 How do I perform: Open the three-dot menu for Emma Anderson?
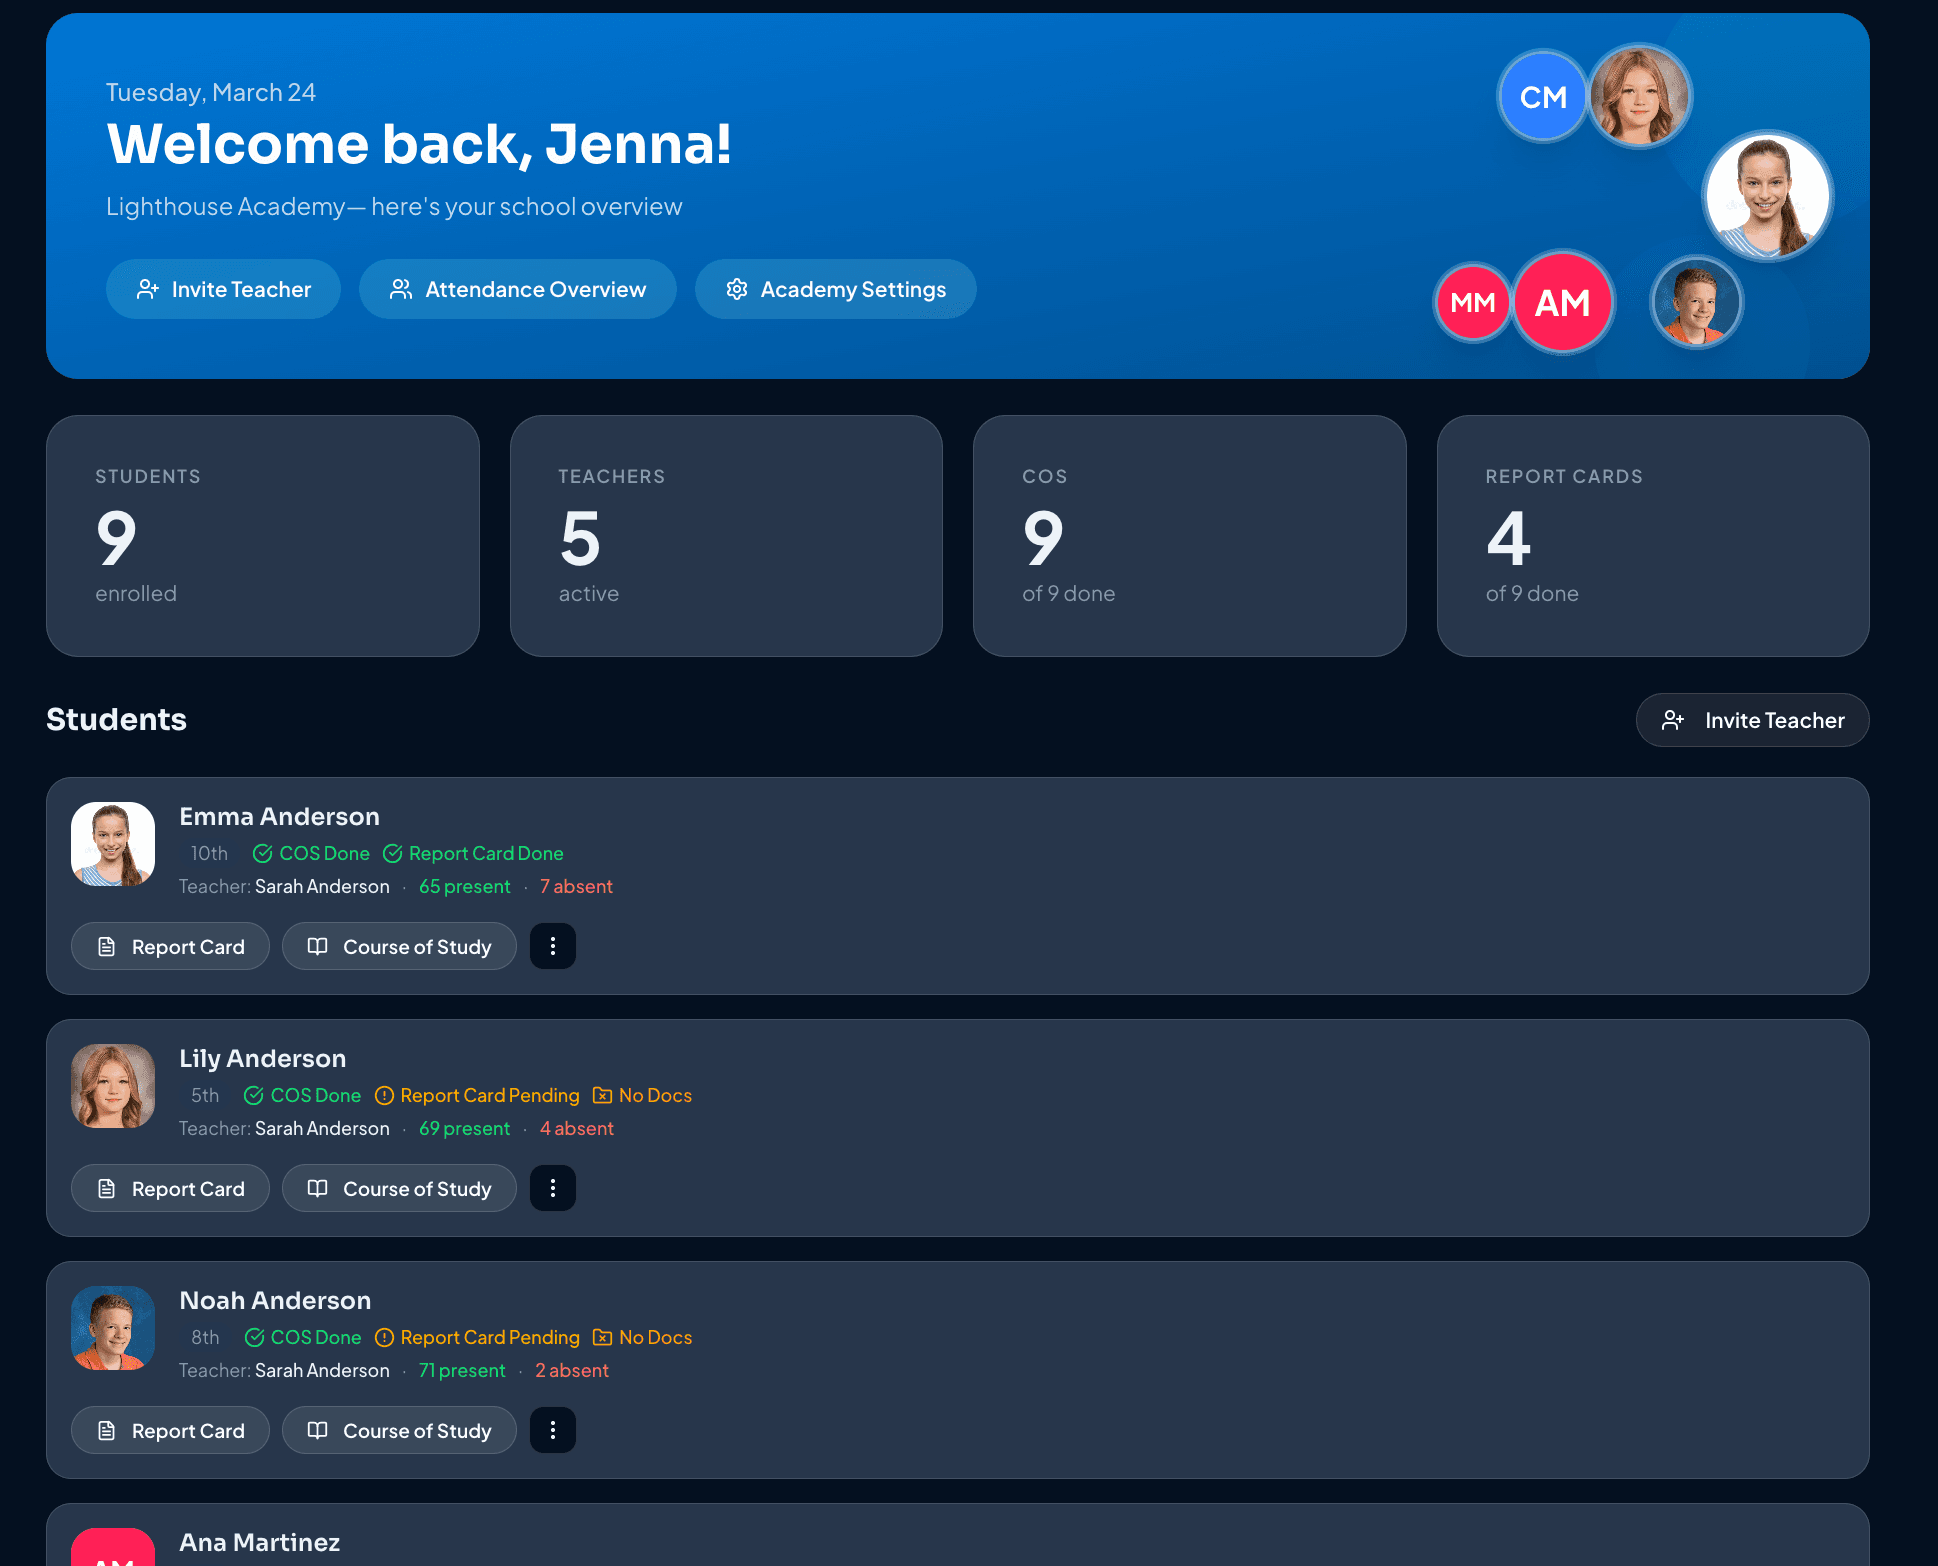pos(552,946)
